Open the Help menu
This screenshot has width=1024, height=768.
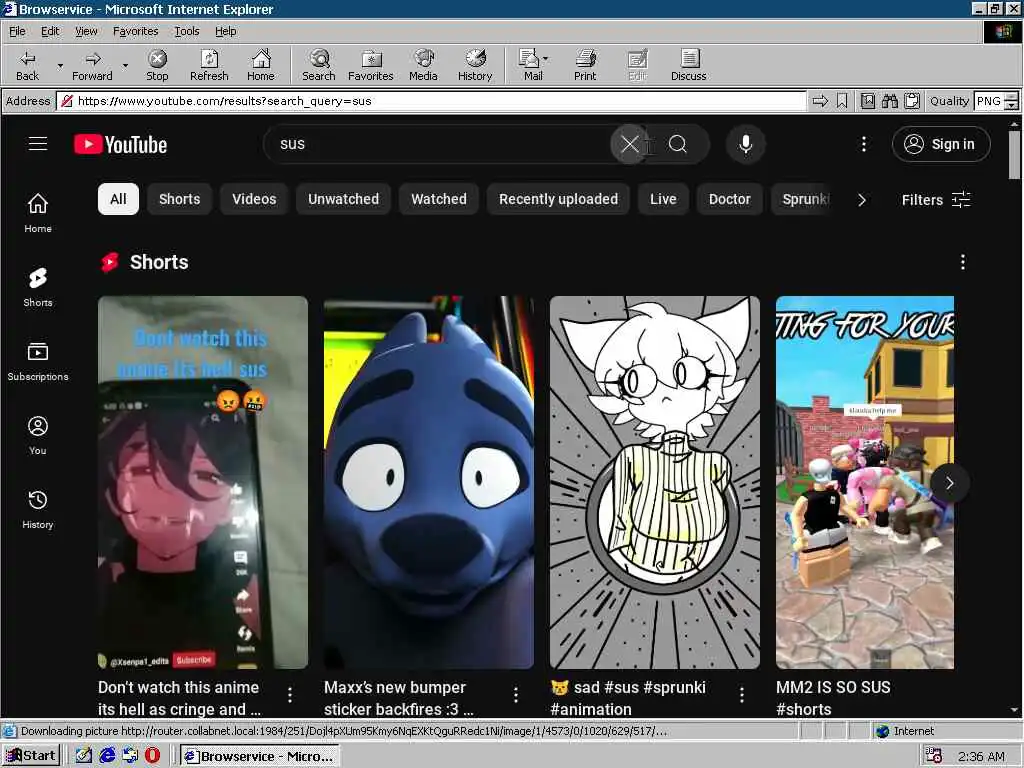(225, 31)
